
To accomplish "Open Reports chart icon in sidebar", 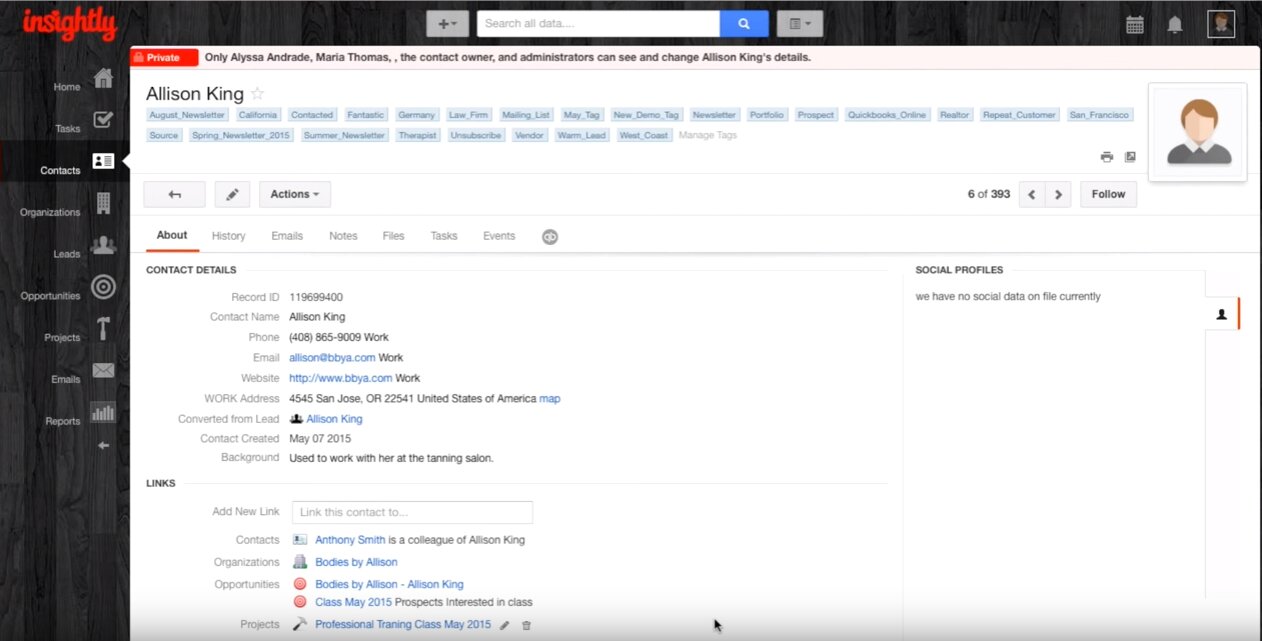I will [x=103, y=412].
